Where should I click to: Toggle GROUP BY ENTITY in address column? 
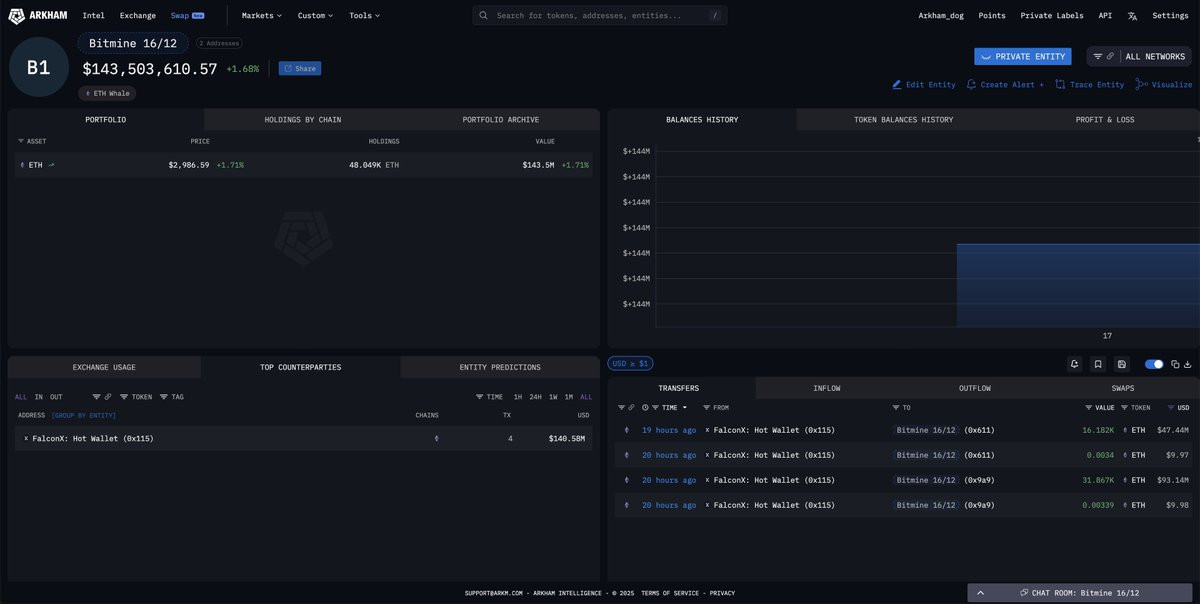[x=84, y=415]
